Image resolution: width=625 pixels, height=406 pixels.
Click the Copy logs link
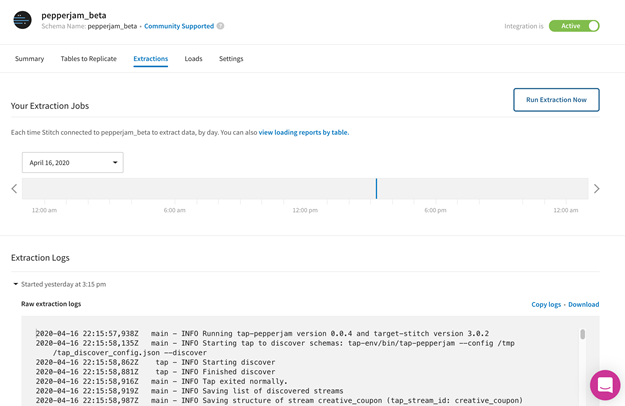click(x=546, y=304)
